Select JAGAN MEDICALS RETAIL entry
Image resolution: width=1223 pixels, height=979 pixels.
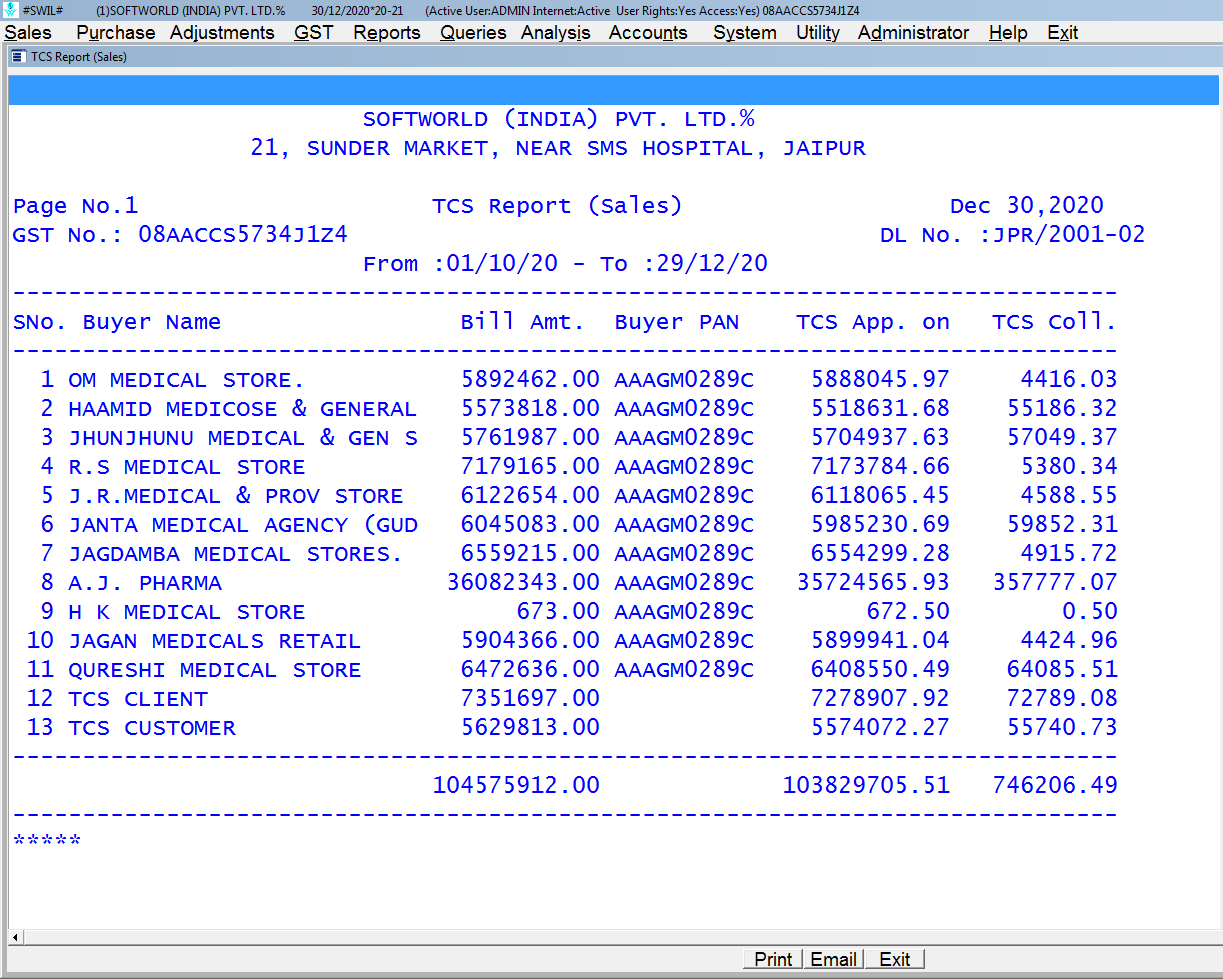point(214,641)
